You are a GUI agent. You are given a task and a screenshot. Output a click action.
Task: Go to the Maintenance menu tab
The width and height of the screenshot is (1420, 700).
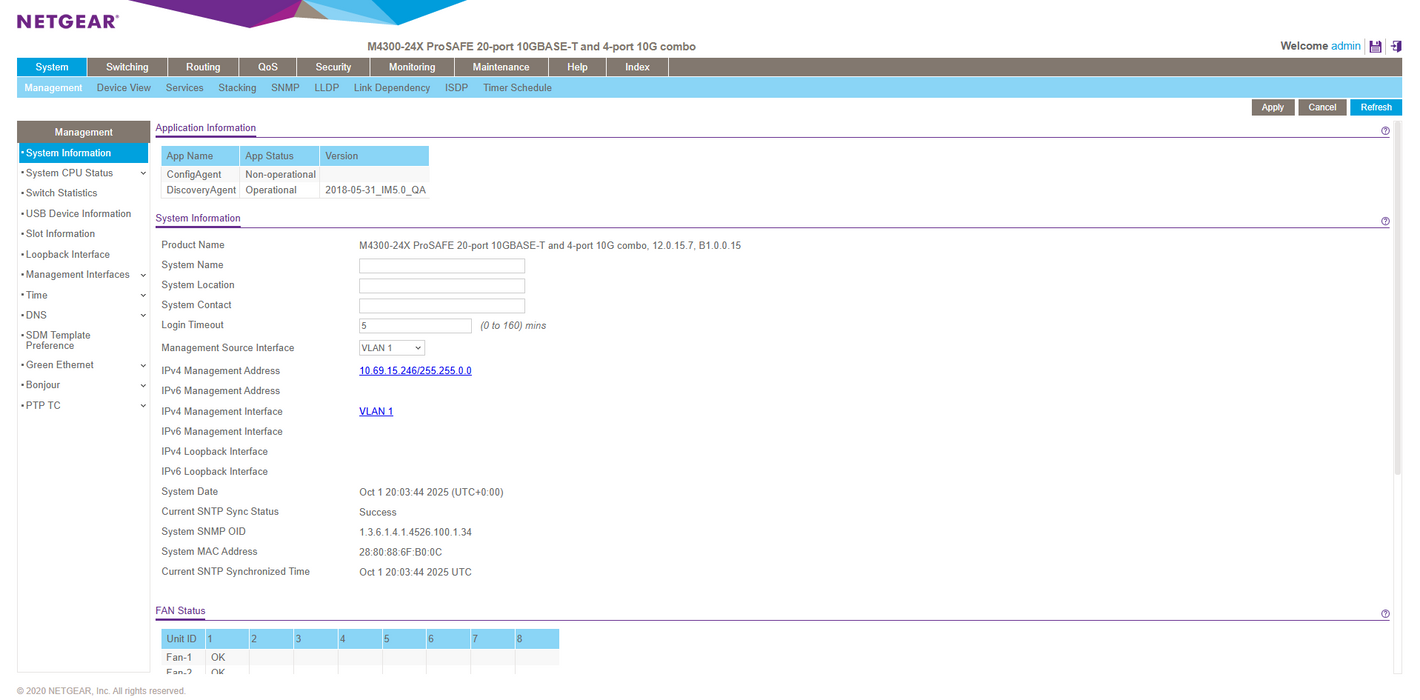tap(501, 67)
